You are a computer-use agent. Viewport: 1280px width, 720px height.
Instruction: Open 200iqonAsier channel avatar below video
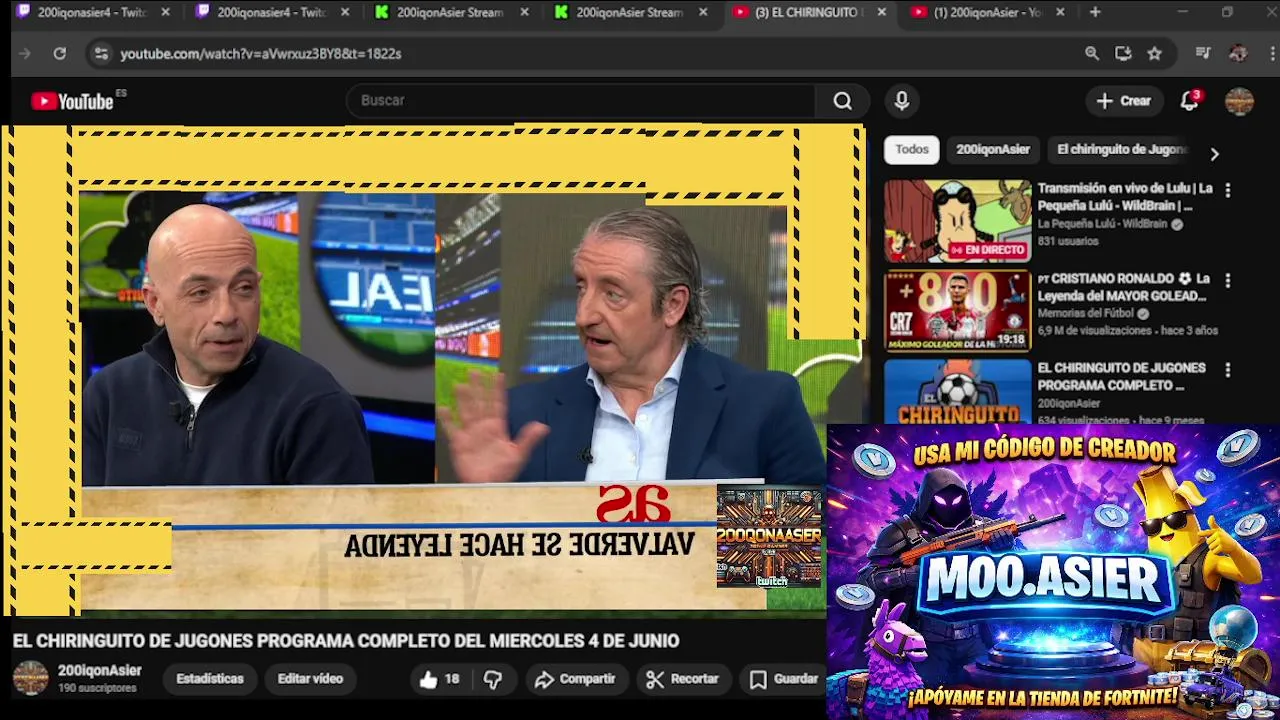[x=30, y=678]
